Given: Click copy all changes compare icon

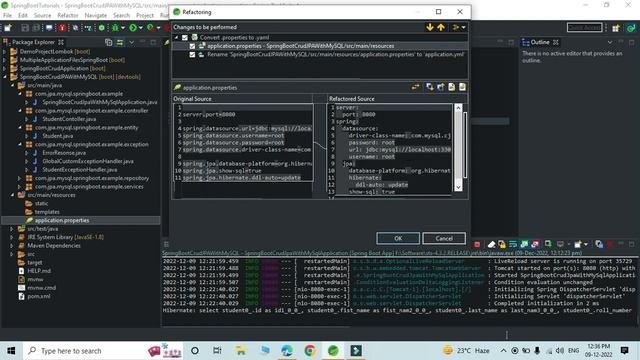Looking at the screenshot, I should click(x=430, y=87).
